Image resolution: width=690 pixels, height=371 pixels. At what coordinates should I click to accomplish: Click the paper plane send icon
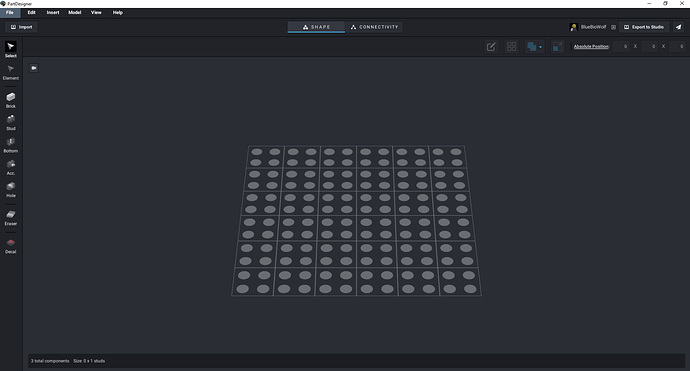[678, 27]
